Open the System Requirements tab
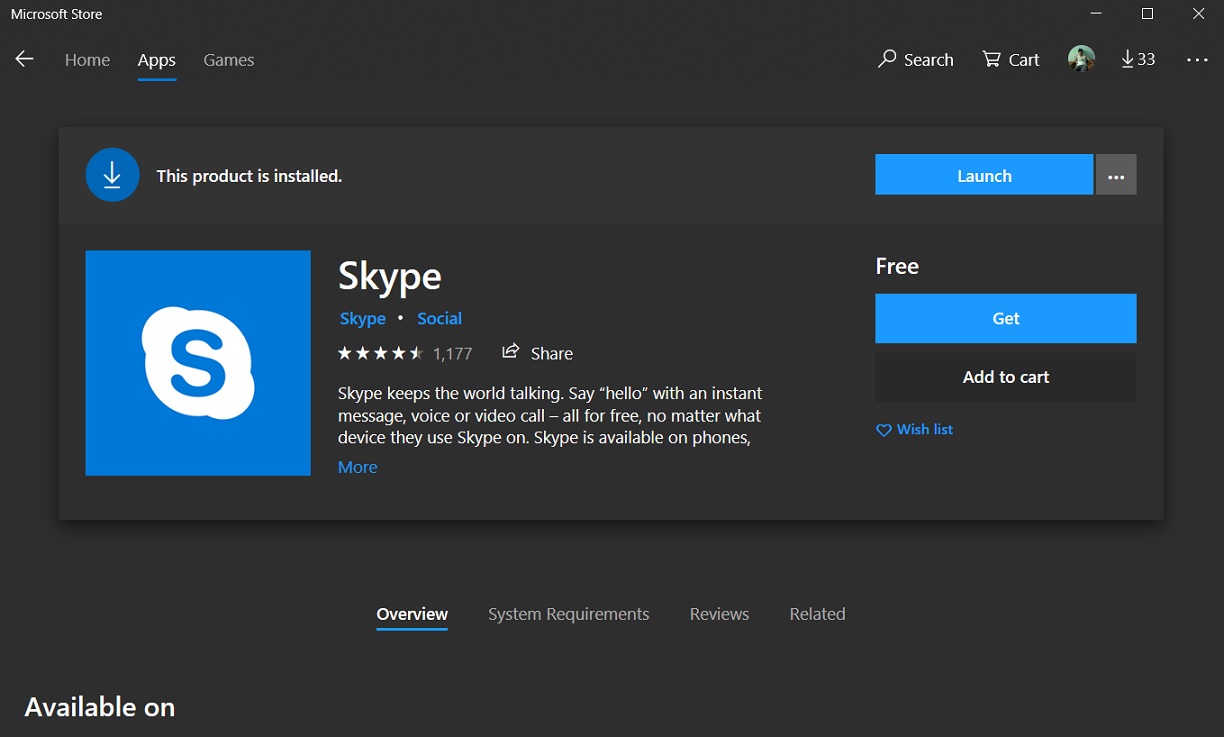The image size is (1224, 737). click(x=568, y=613)
